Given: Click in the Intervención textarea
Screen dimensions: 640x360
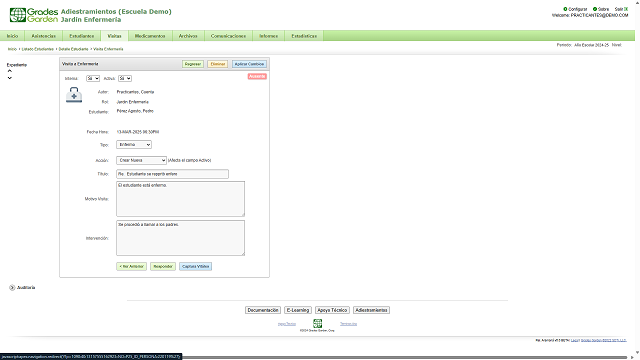Looking at the screenshot, I should pyautogui.click(x=180, y=238).
